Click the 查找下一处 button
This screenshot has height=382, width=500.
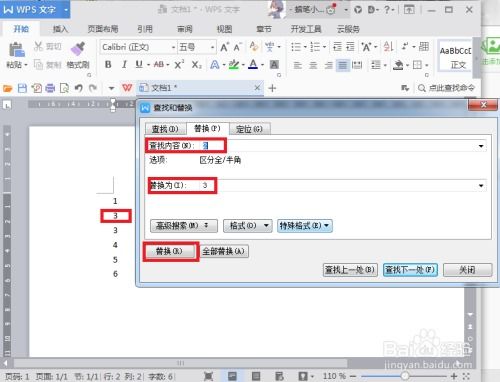coord(410,269)
